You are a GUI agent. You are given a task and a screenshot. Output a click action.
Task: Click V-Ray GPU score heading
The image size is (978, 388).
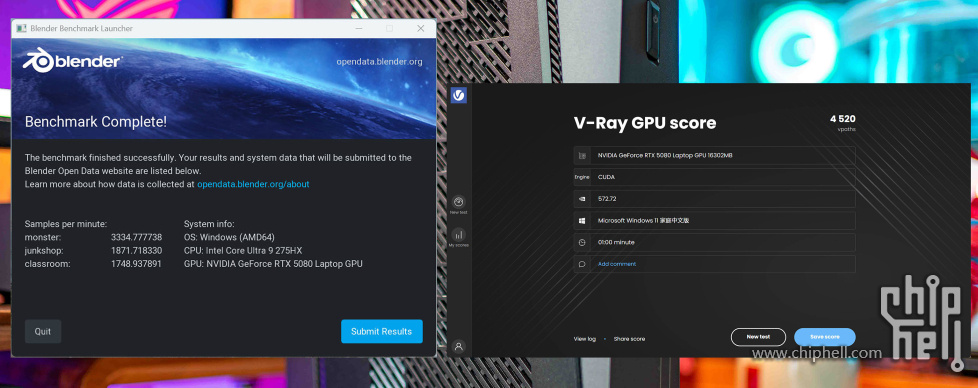click(x=645, y=124)
